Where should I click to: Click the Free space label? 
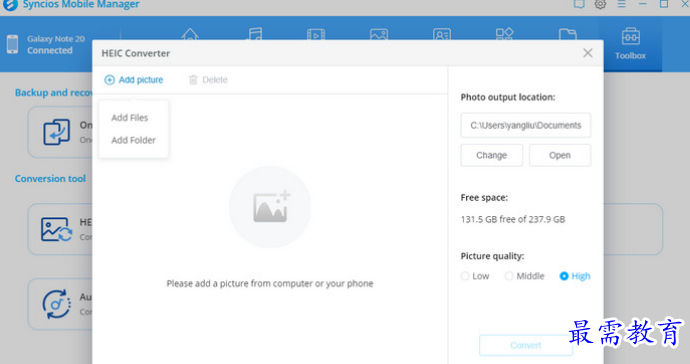(484, 198)
